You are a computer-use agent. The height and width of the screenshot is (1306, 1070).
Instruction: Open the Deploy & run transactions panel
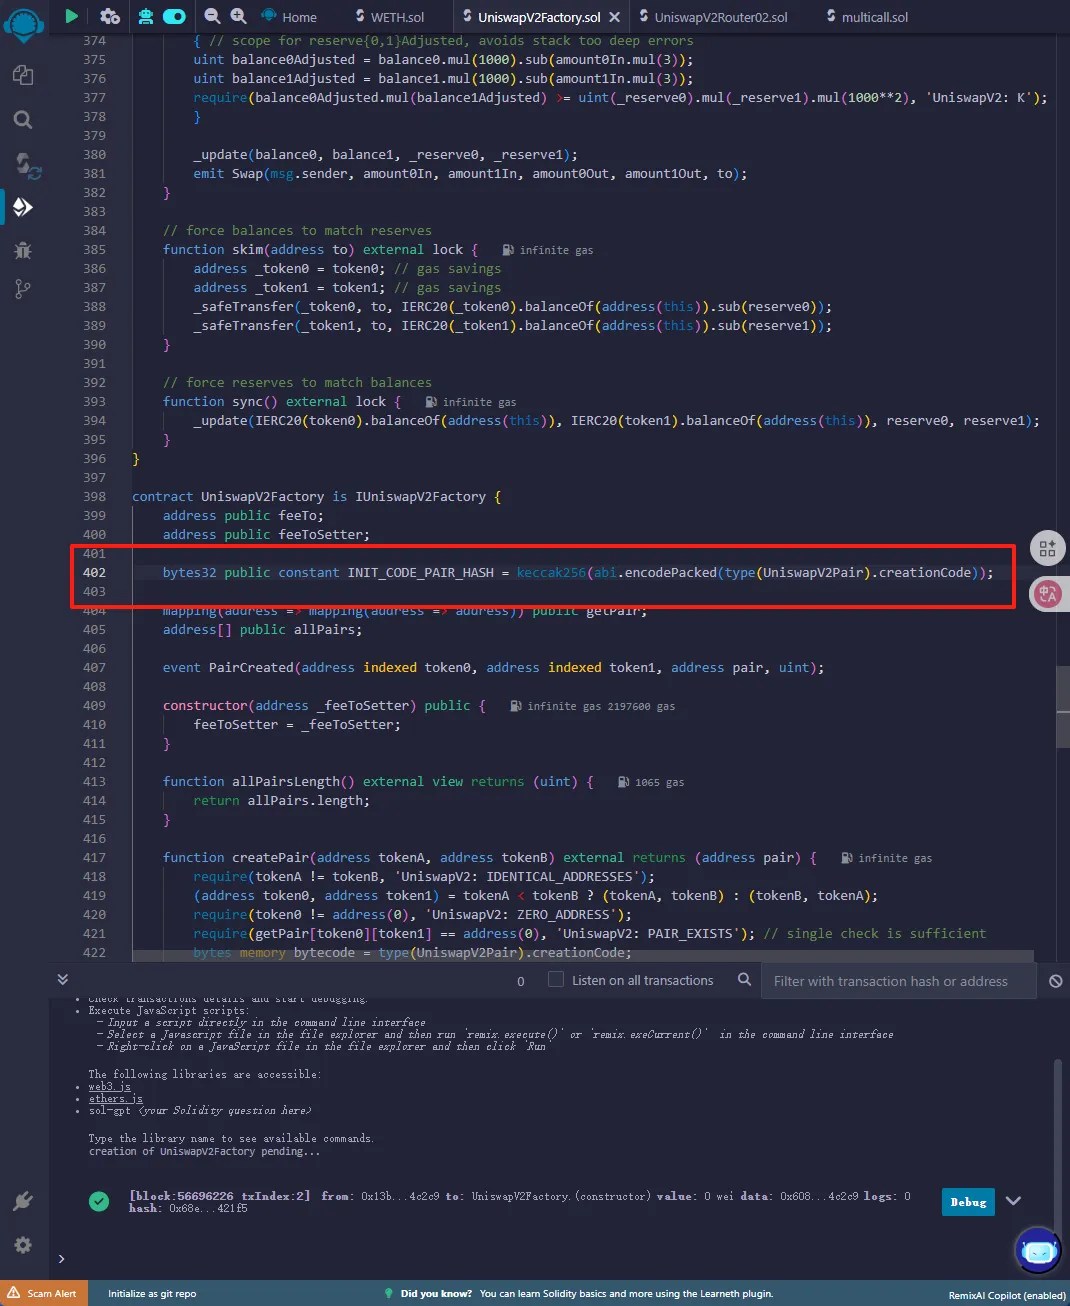pyautogui.click(x=23, y=207)
